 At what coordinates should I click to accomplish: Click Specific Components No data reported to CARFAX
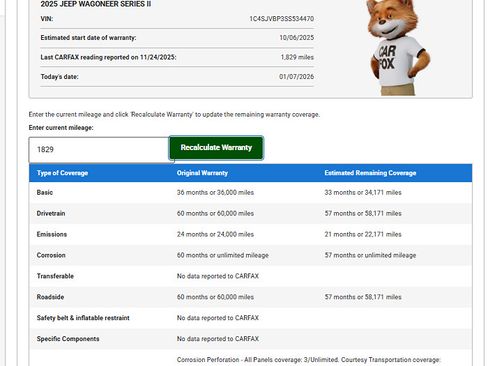(x=218, y=339)
